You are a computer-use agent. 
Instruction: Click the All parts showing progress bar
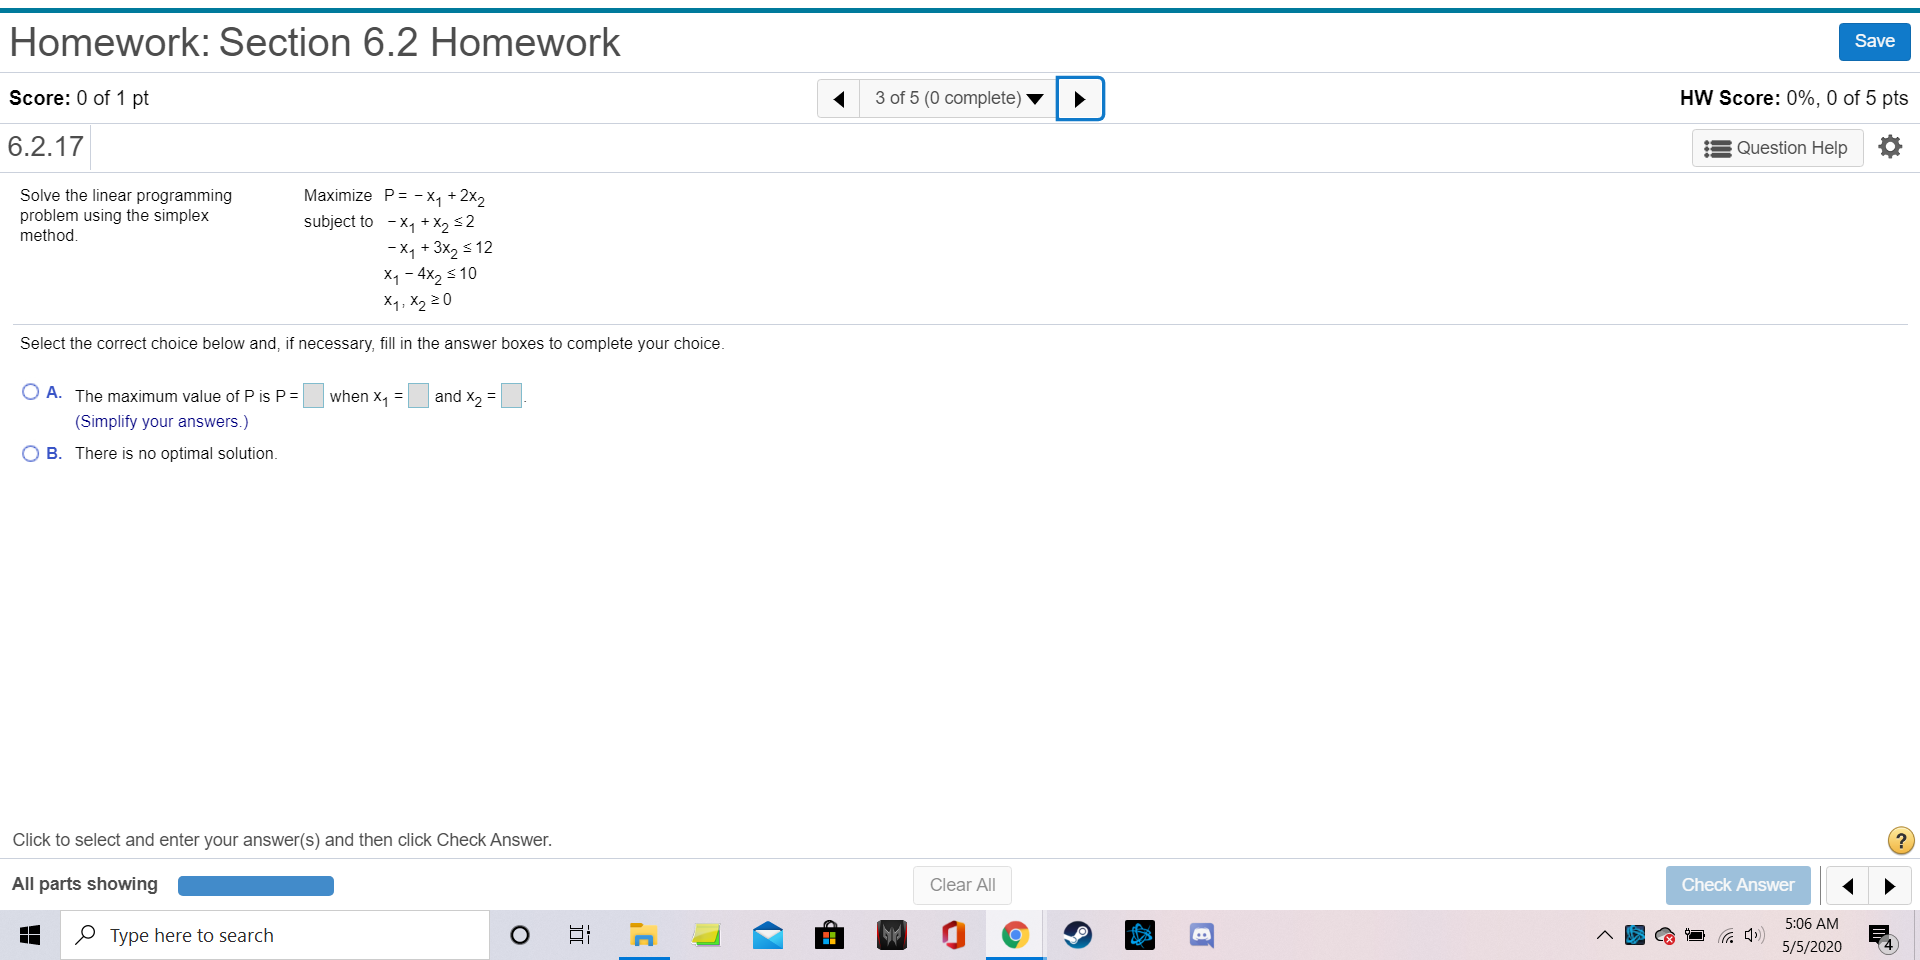[255, 885]
